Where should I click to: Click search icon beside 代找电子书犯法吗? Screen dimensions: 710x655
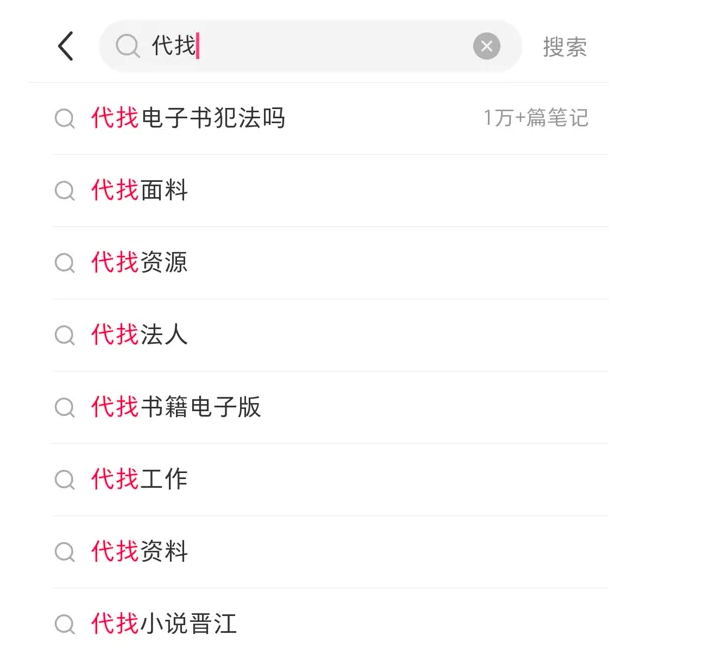[x=65, y=119]
